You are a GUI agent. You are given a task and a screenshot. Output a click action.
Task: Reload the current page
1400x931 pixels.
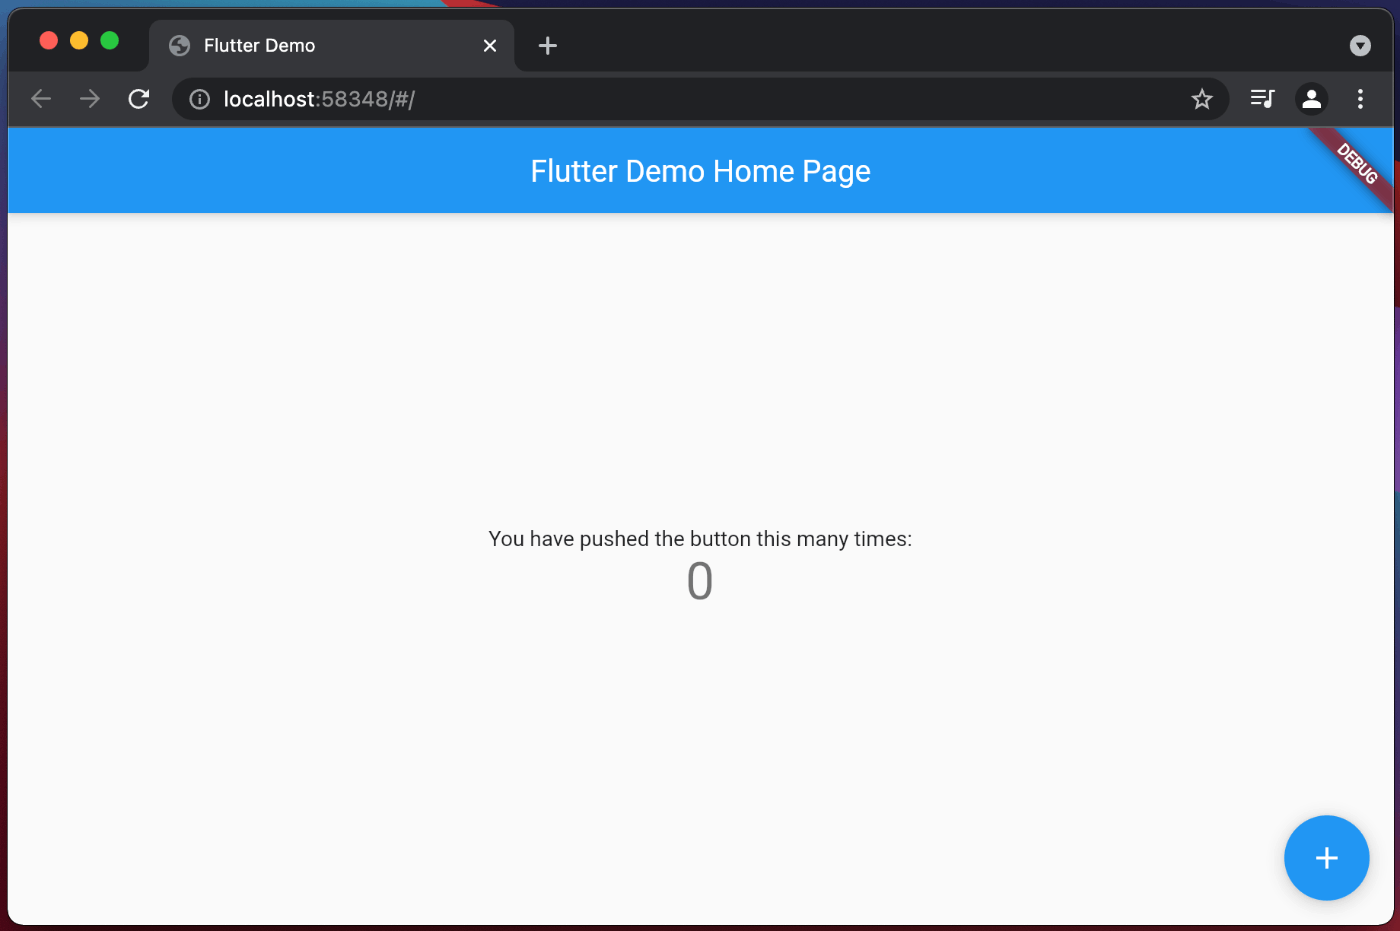pos(139,99)
